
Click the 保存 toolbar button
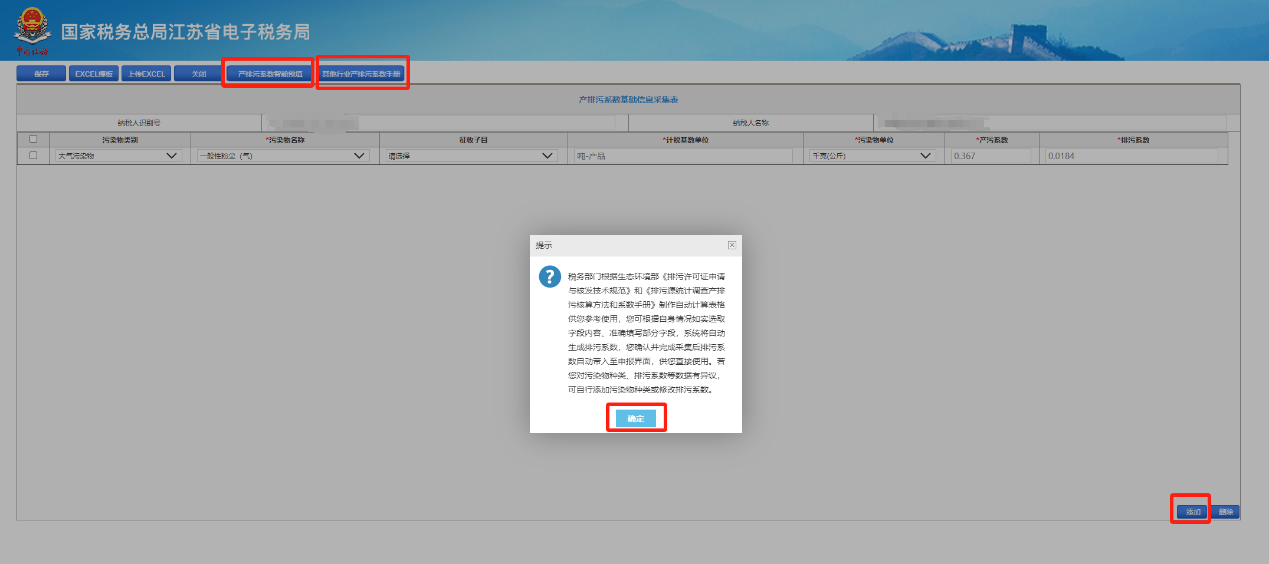click(x=41, y=74)
